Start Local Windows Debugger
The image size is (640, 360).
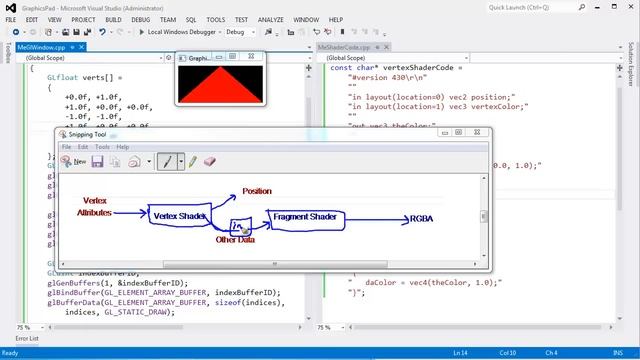pos(178,32)
